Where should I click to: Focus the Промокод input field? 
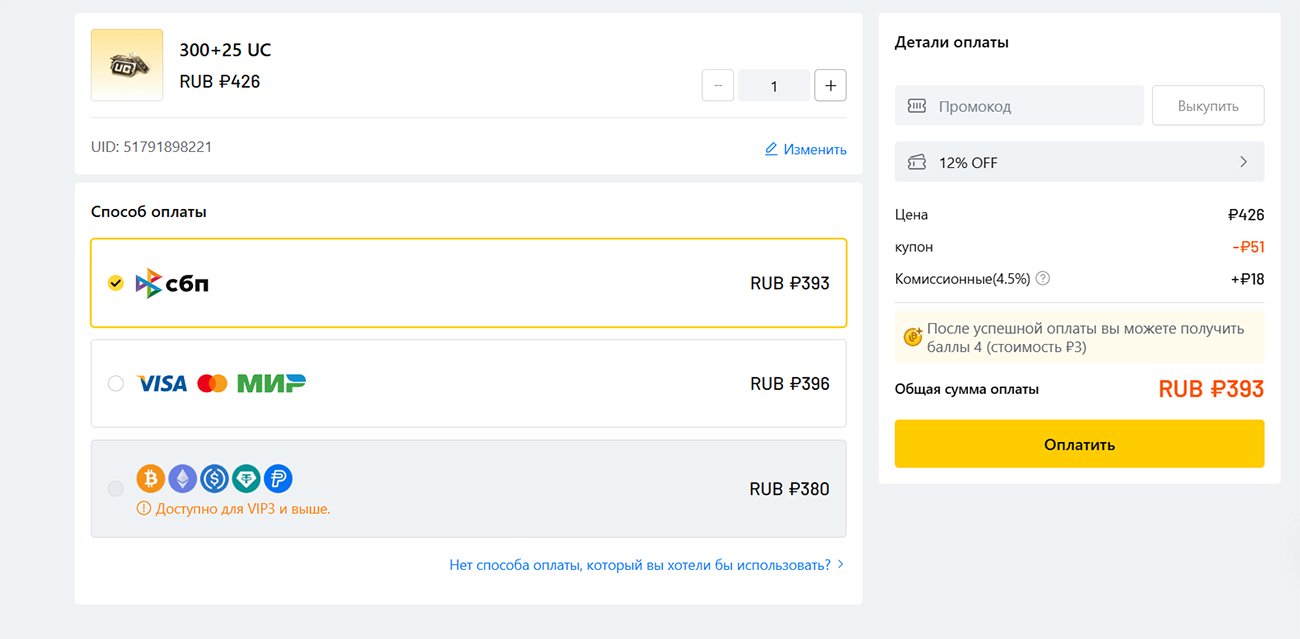click(1030, 106)
